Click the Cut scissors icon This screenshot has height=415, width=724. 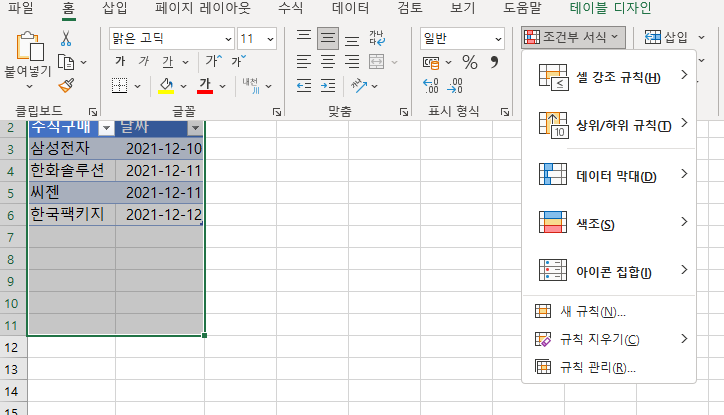point(66,38)
